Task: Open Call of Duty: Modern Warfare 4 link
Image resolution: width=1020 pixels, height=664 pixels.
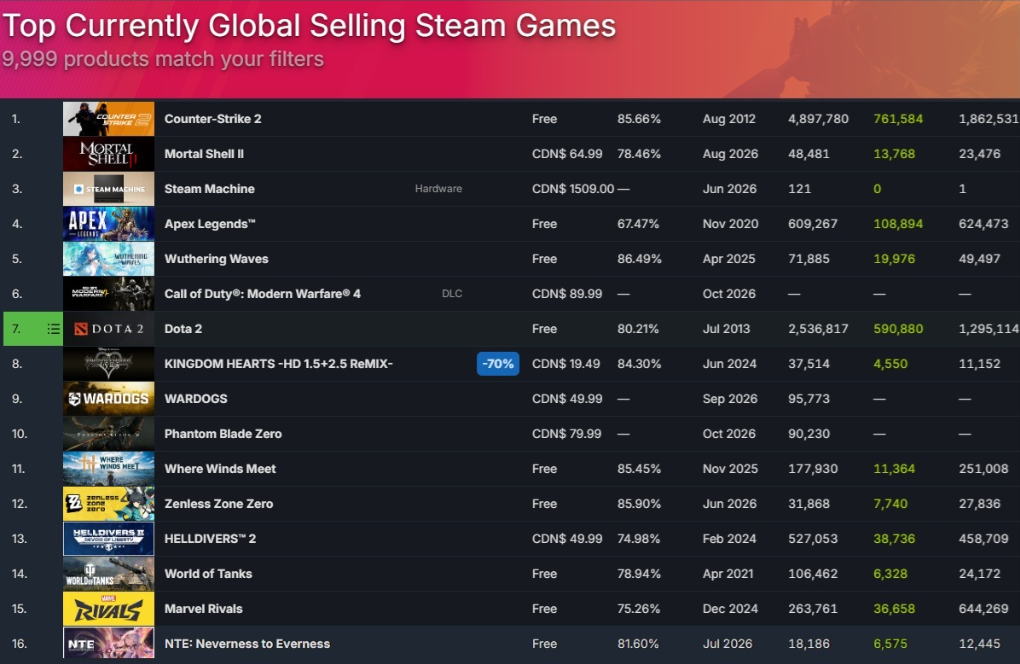Action: click(x=262, y=294)
